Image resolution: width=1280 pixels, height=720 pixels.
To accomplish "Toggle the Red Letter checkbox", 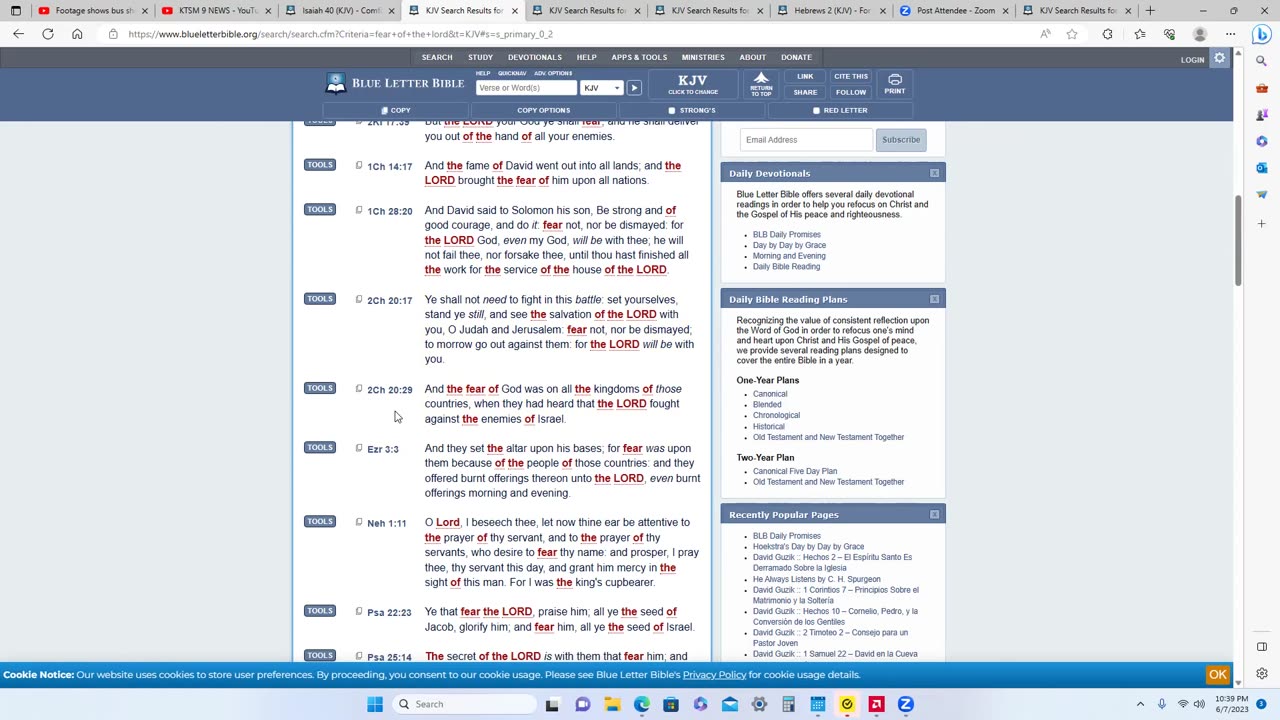I will tap(817, 111).
